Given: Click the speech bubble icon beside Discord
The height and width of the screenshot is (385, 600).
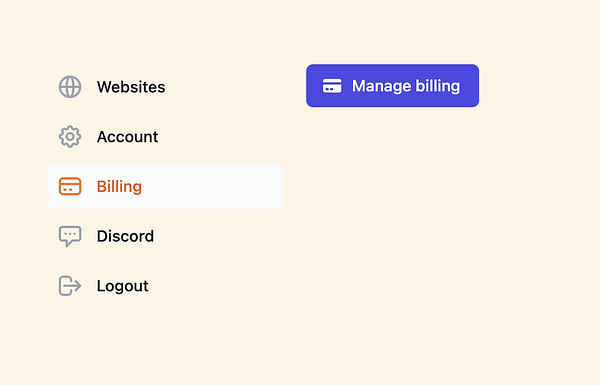Looking at the screenshot, I should tap(70, 236).
